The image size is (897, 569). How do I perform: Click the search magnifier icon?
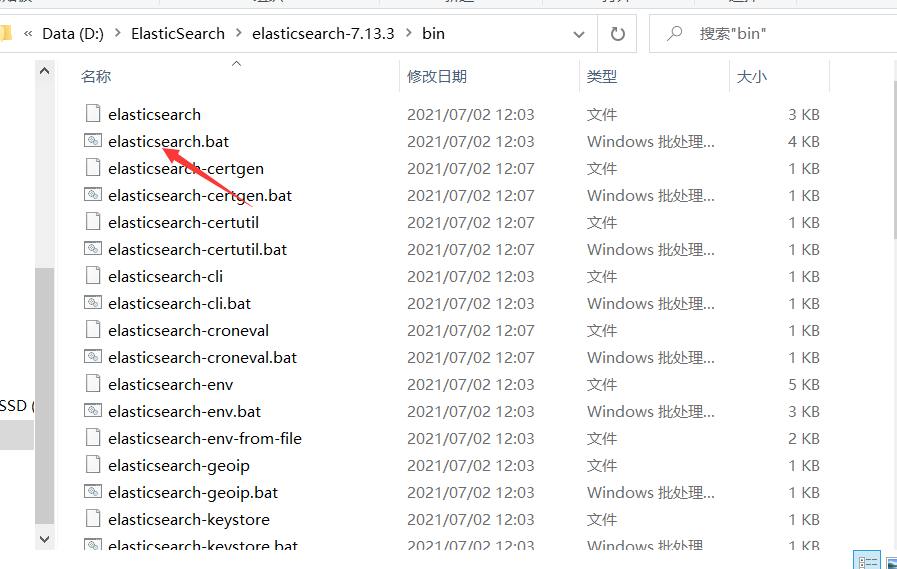675,33
